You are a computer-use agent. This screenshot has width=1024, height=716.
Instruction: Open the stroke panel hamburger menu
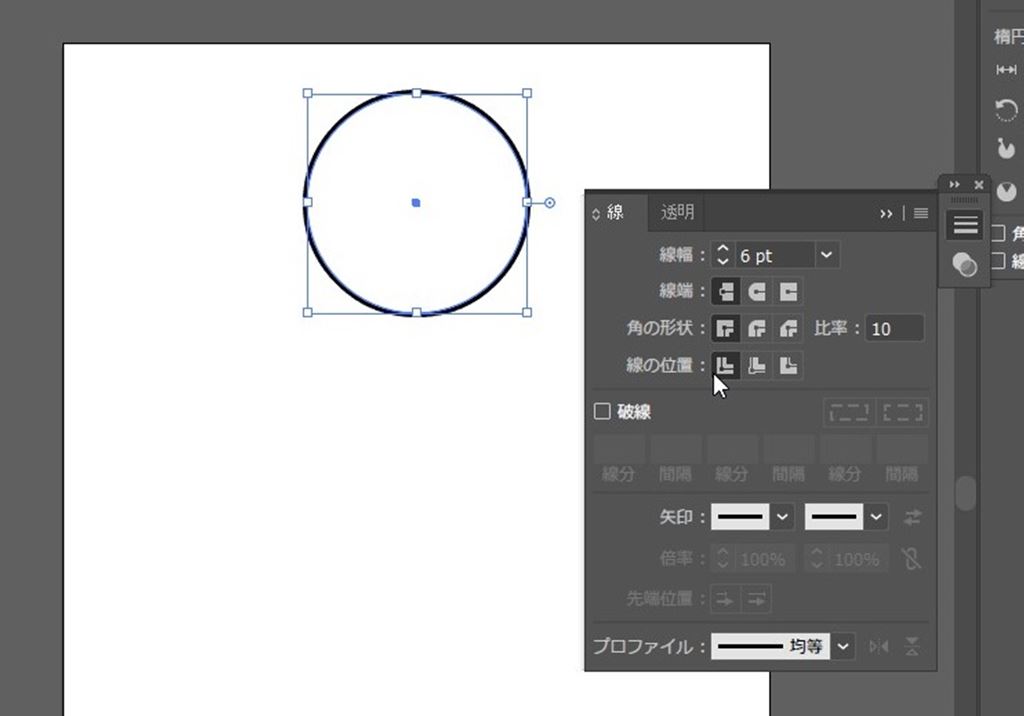pos(921,213)
